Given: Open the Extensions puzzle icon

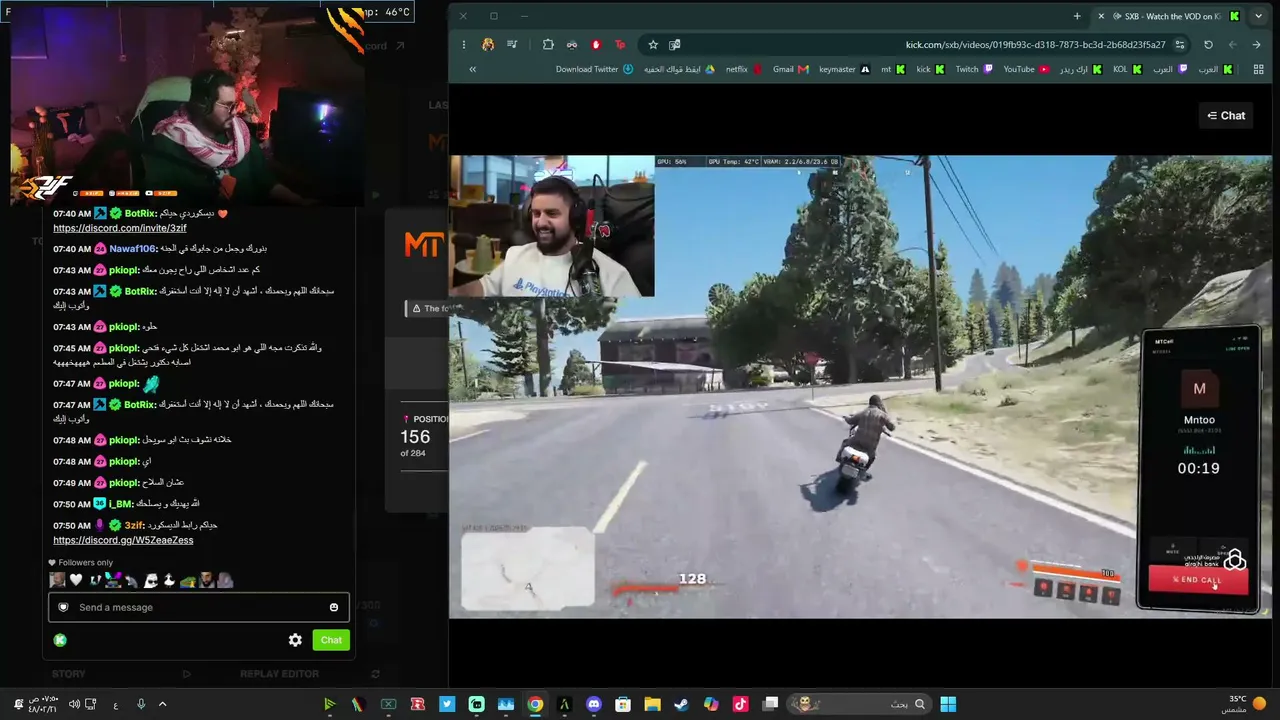Looking at the screenshot, I should 548,44.
